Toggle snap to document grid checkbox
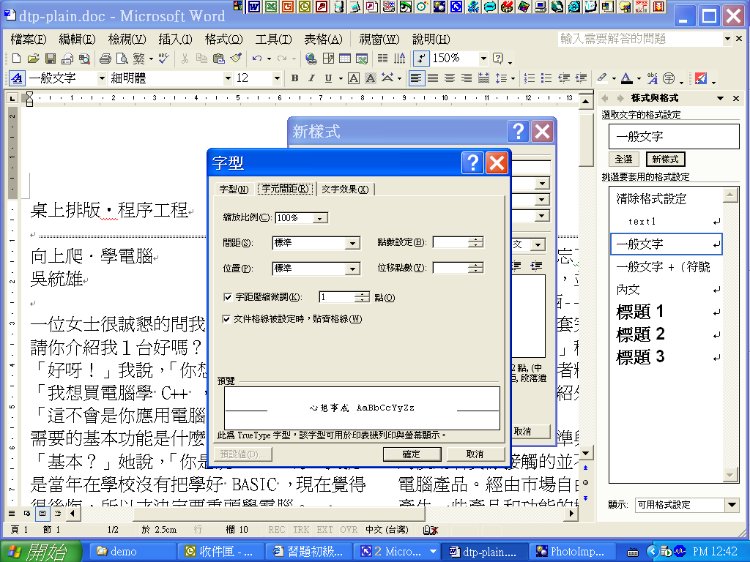The width and height of the screenshot is (750, 562). coord(227,319)
